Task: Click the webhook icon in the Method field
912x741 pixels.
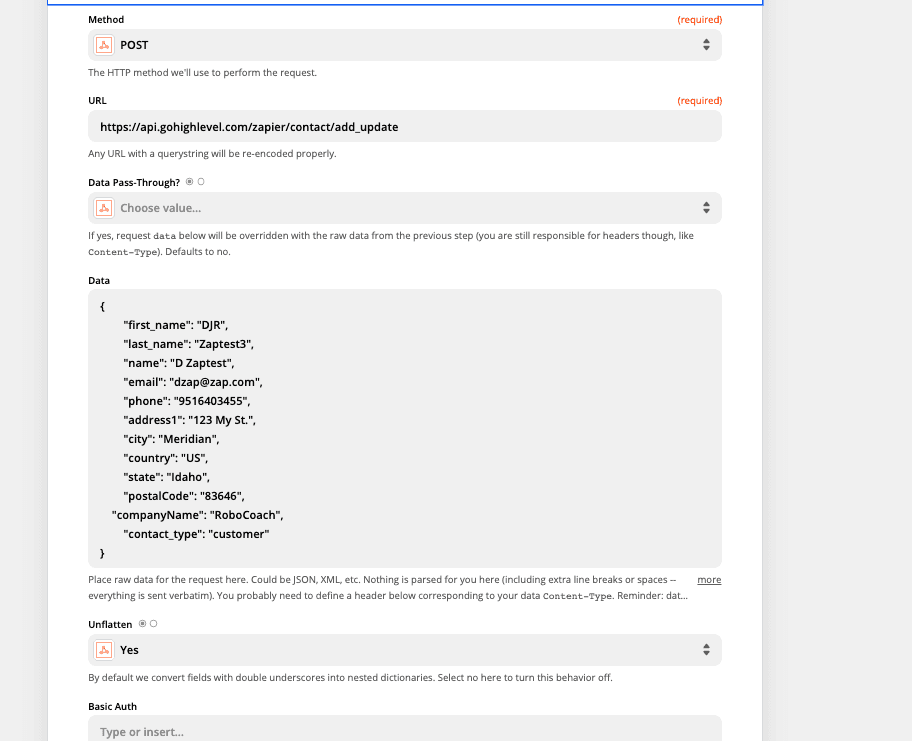Action: pos(104,45)
